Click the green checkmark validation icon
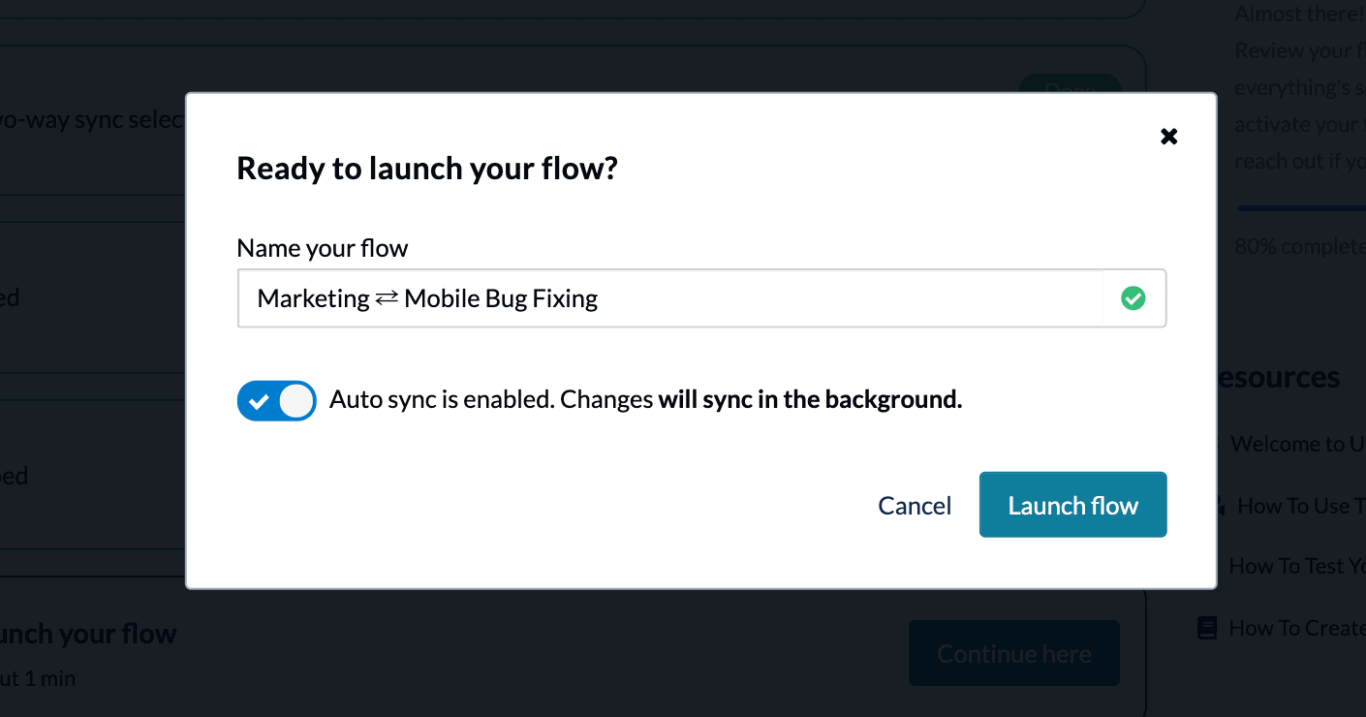This screenshot has height=717, width=1366. pos(1133,298)
